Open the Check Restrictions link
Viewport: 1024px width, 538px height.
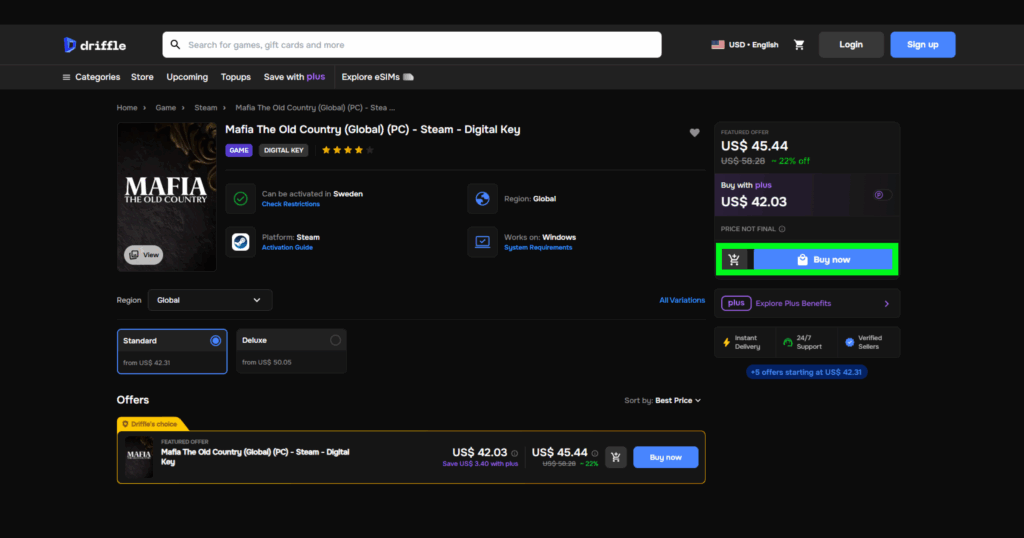click(x=291, y=204)
